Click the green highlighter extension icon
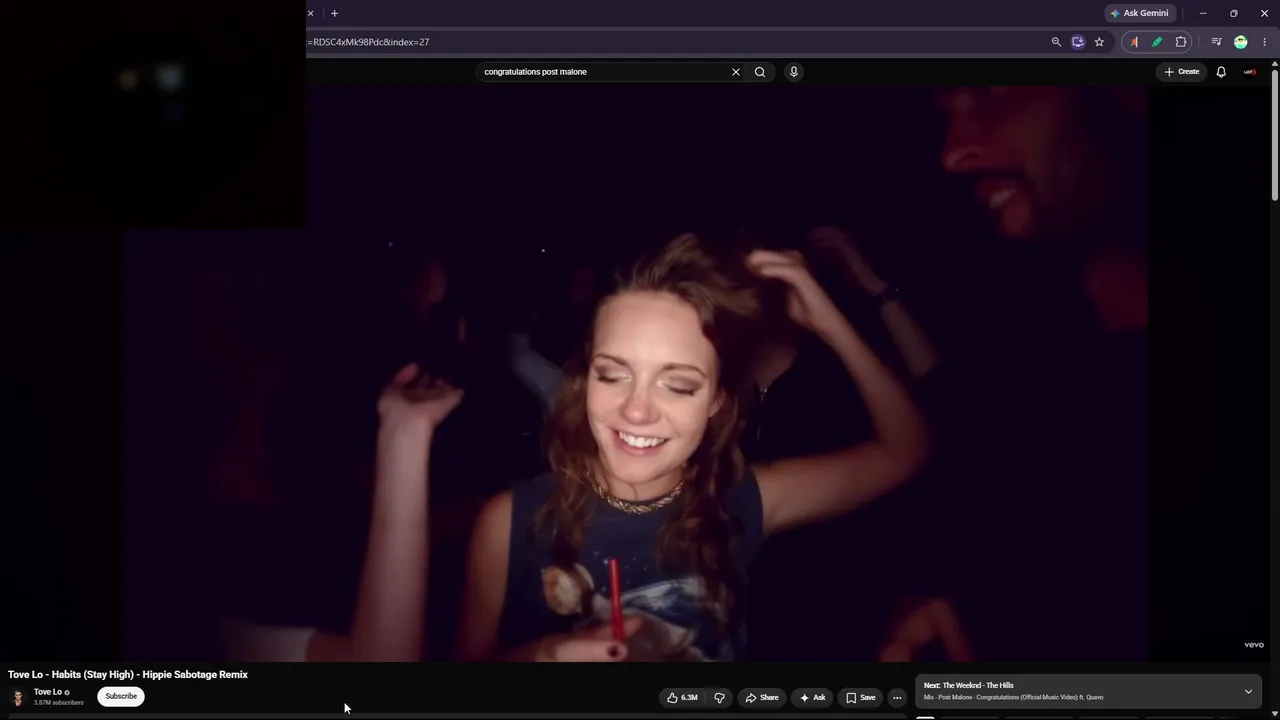 1157,42
